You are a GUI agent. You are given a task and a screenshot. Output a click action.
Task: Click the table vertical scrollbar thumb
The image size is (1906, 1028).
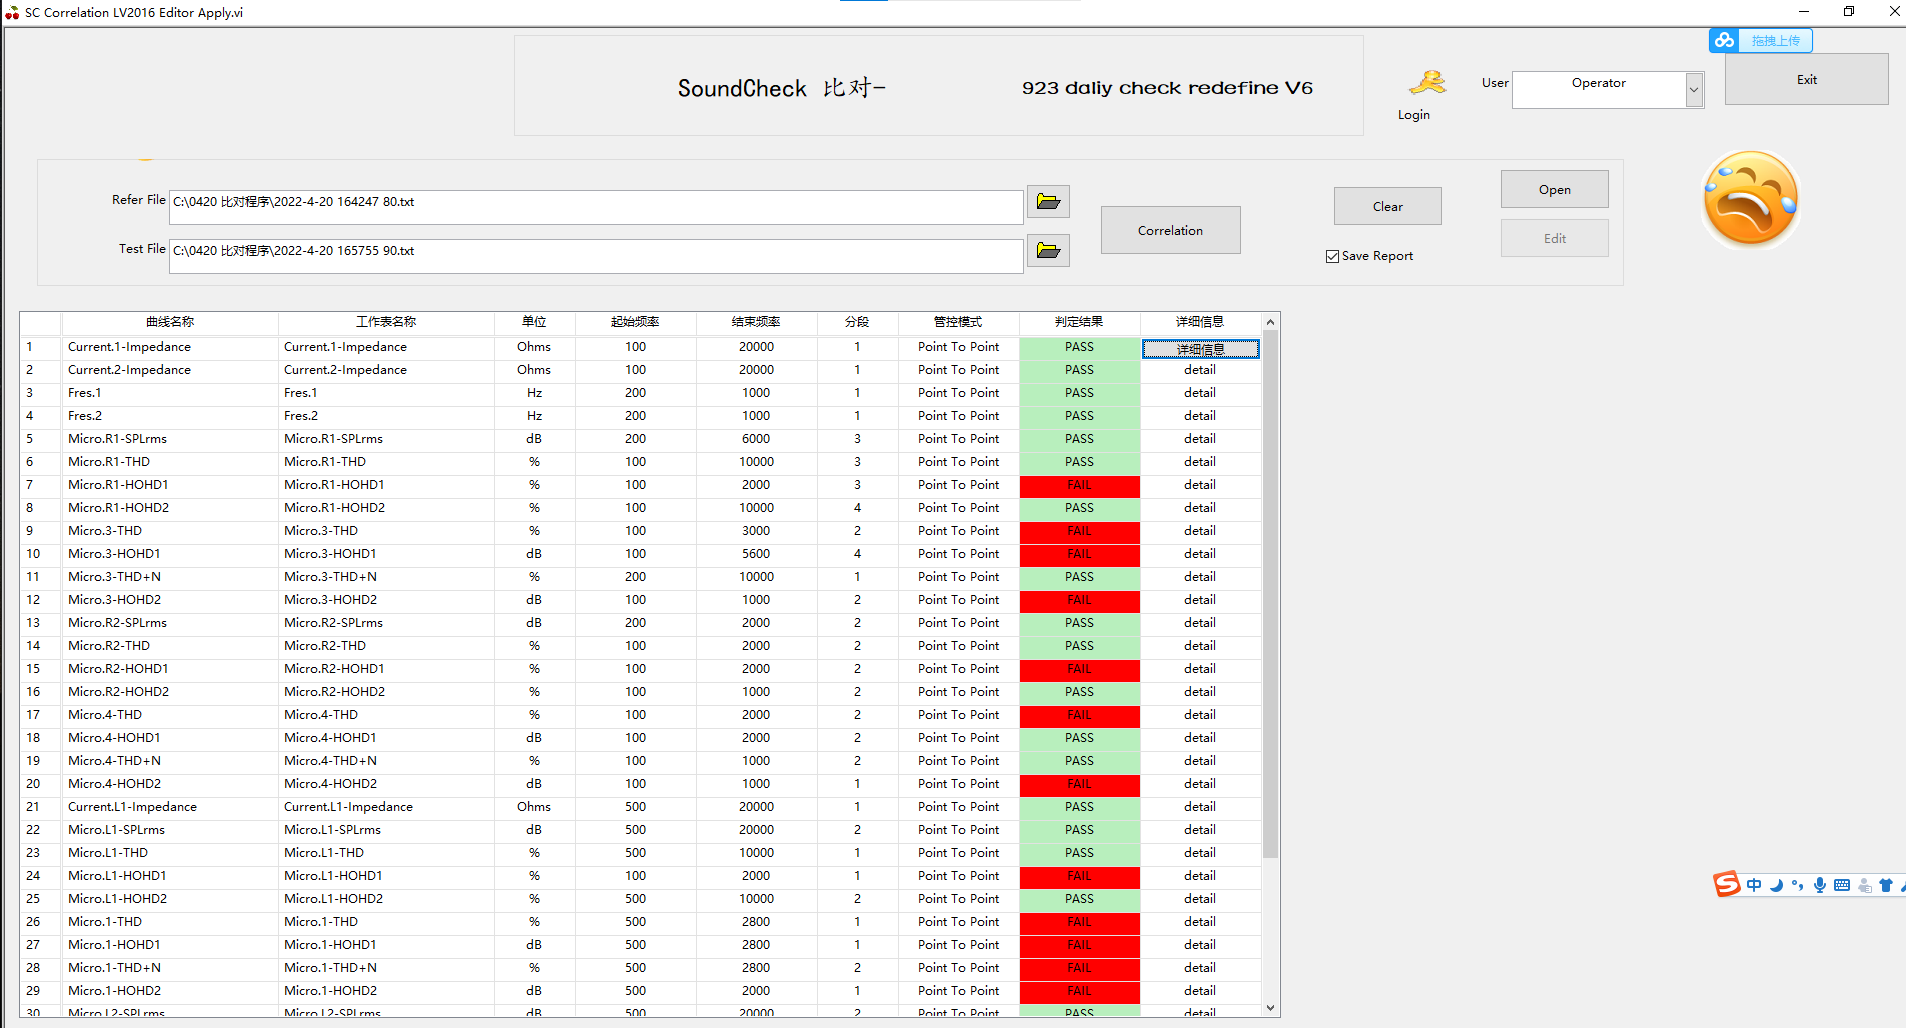click(1270, 595)
